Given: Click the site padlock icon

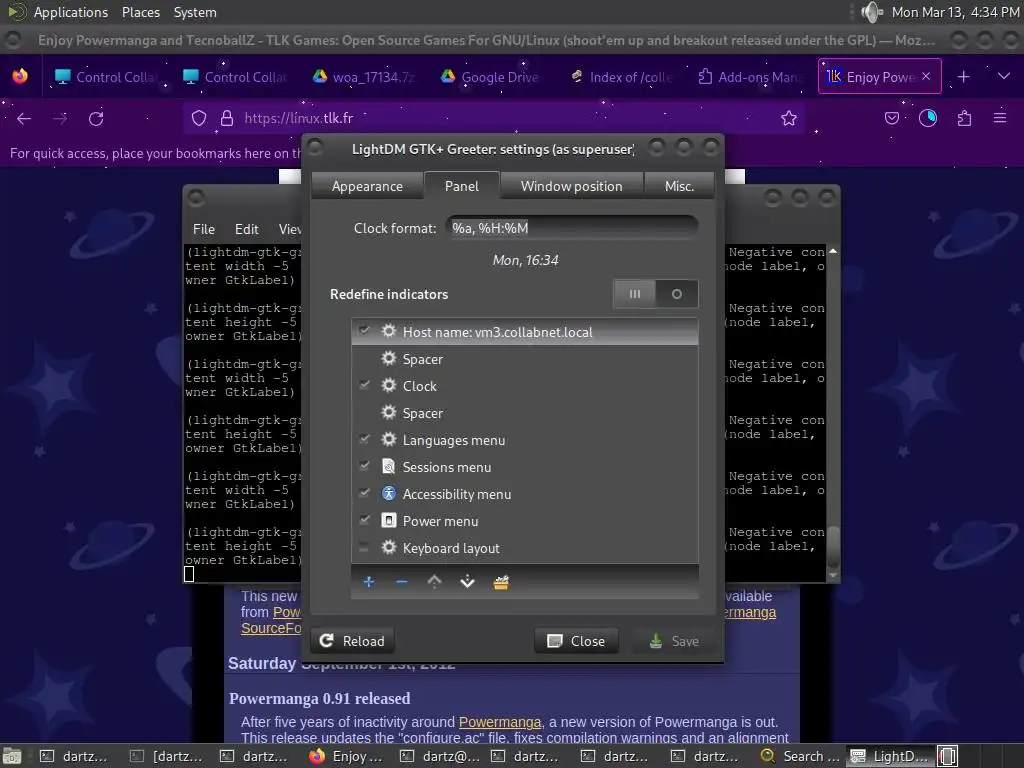Looking at the screenshot, I should coord(227,118).
